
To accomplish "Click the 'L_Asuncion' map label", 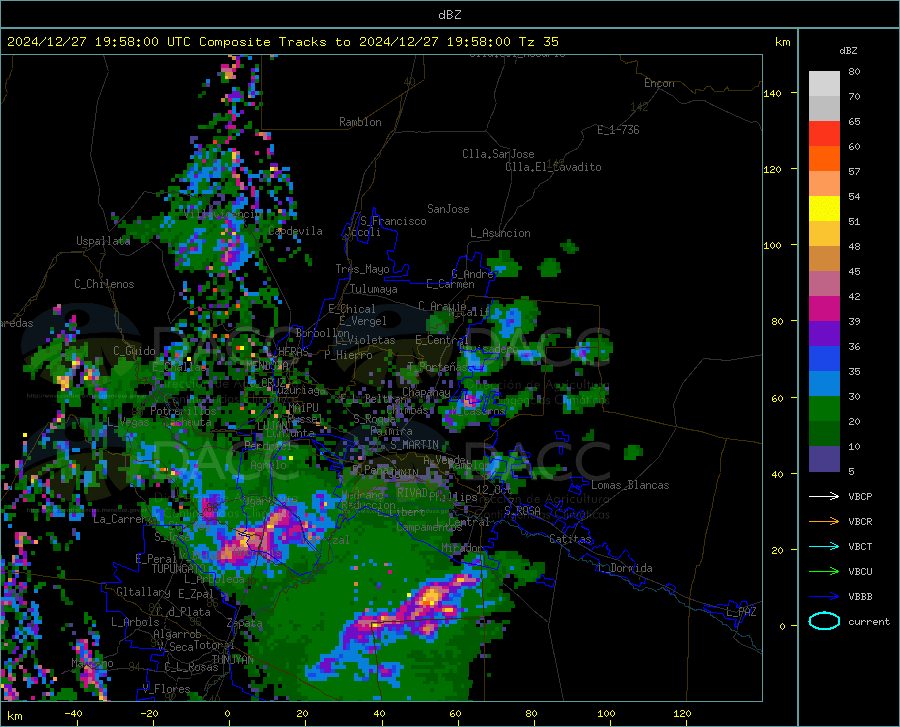I will pyautogui.click(x=500, y=233).
